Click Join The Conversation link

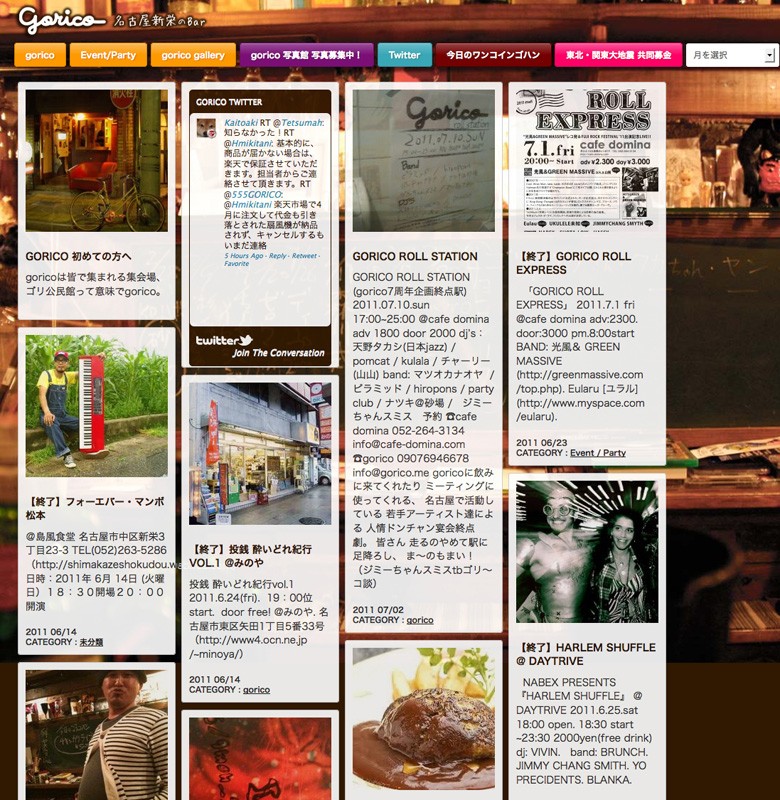278,353
